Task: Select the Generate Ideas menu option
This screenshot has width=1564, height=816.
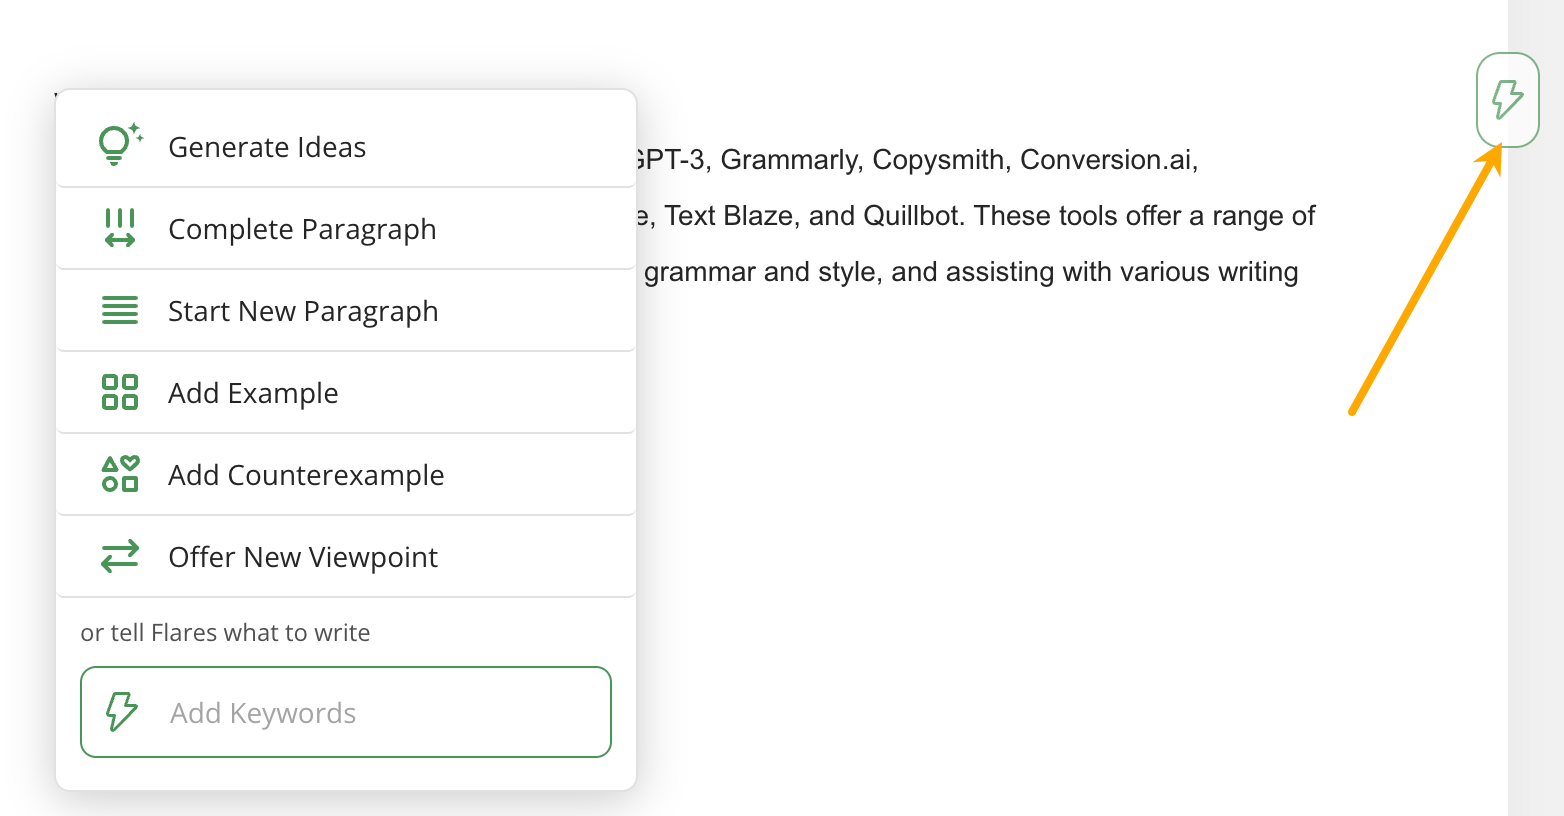Action: [267, 147]
